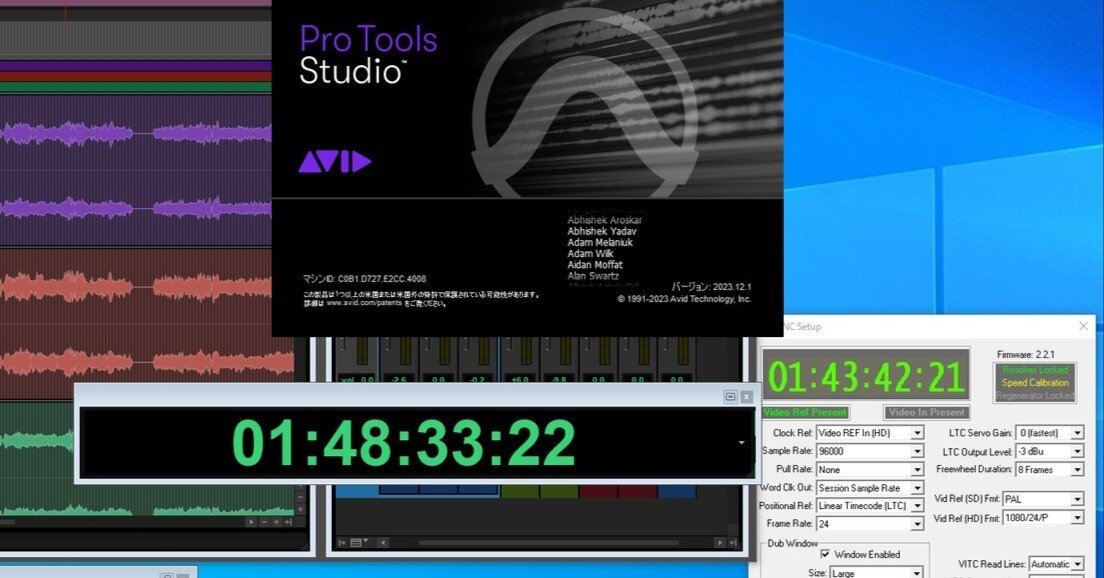
Task: Click the Video In Present indicator
Action: (927, 413)
